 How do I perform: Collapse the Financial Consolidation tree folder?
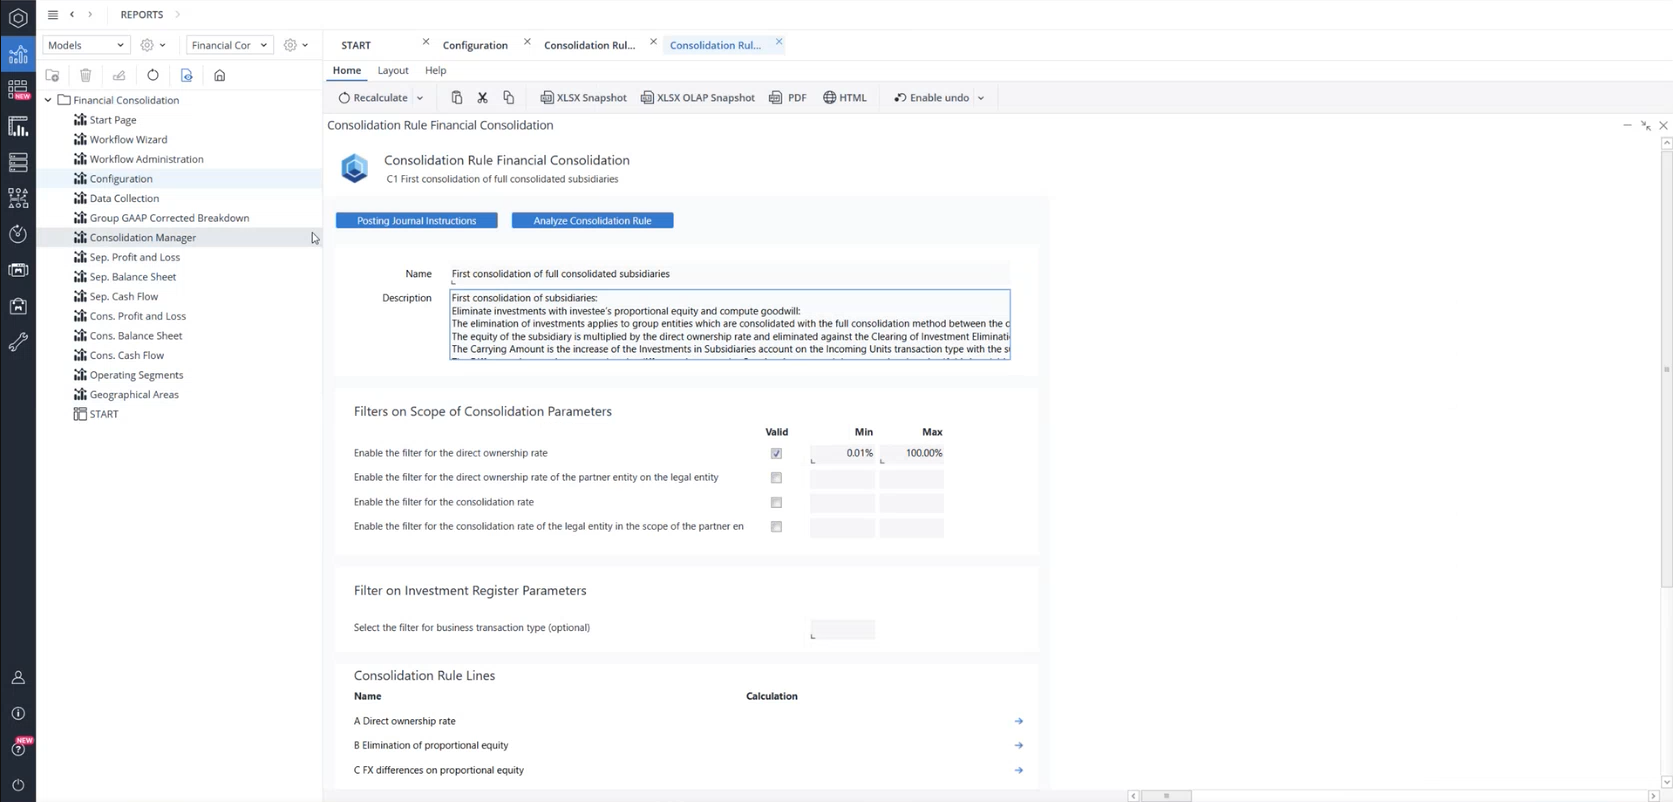(48, 100)
